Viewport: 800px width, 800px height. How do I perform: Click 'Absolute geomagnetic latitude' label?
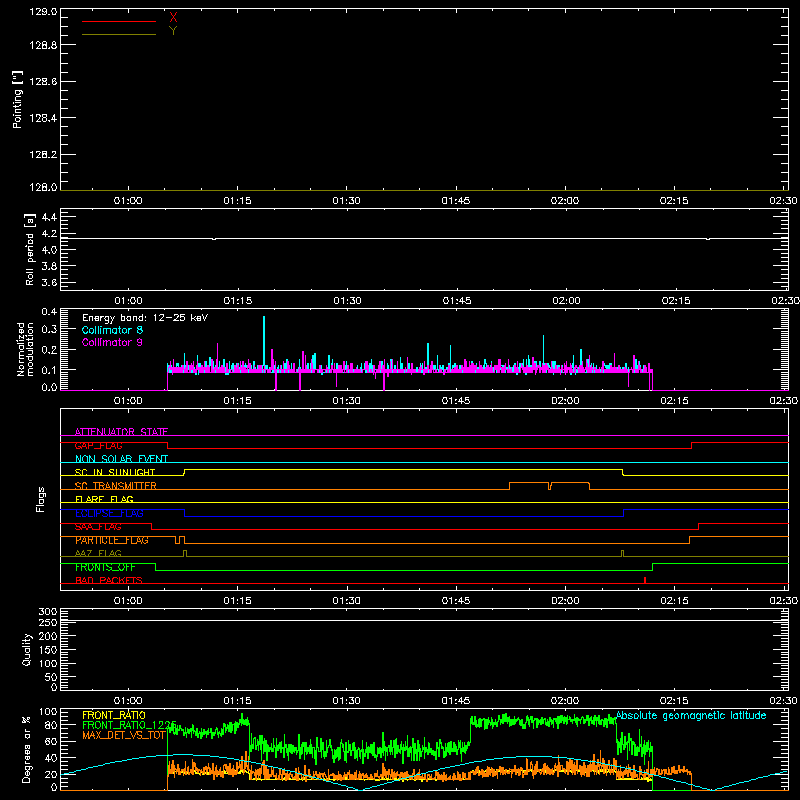coord(691,715)
